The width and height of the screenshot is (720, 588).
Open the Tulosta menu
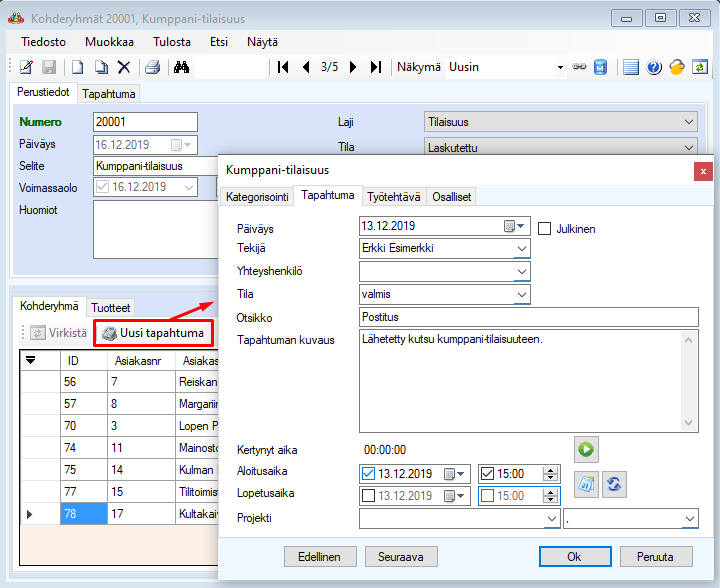(x=172, y=42)
